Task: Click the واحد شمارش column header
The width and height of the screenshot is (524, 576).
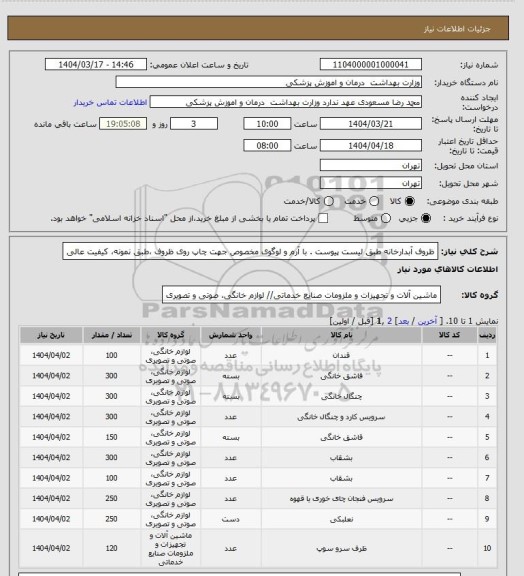Action: 230,335
